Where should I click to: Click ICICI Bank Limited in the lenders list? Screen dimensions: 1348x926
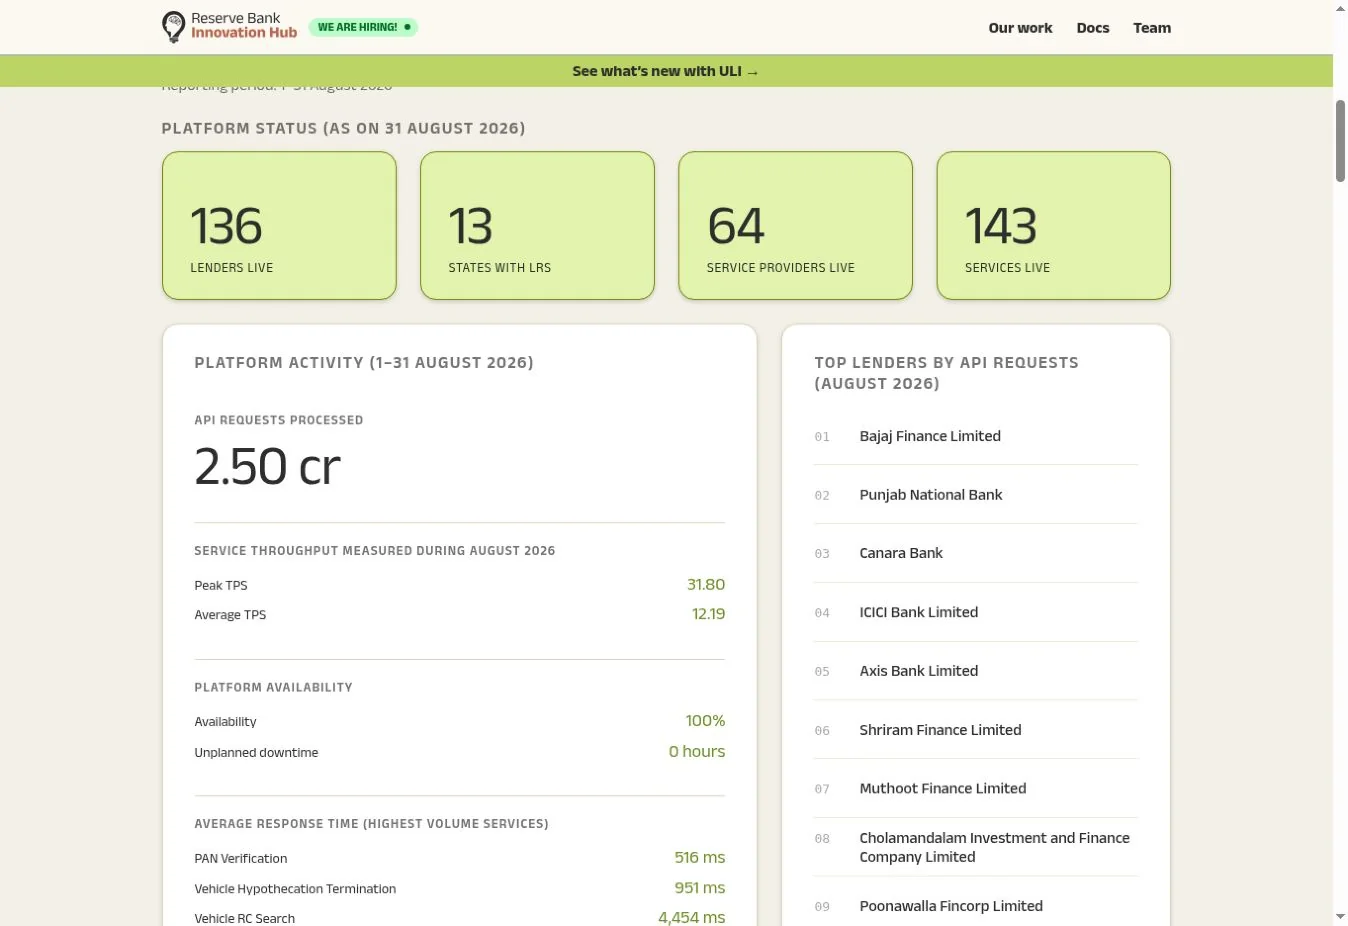pyautogui.click(x=919, y=612)
